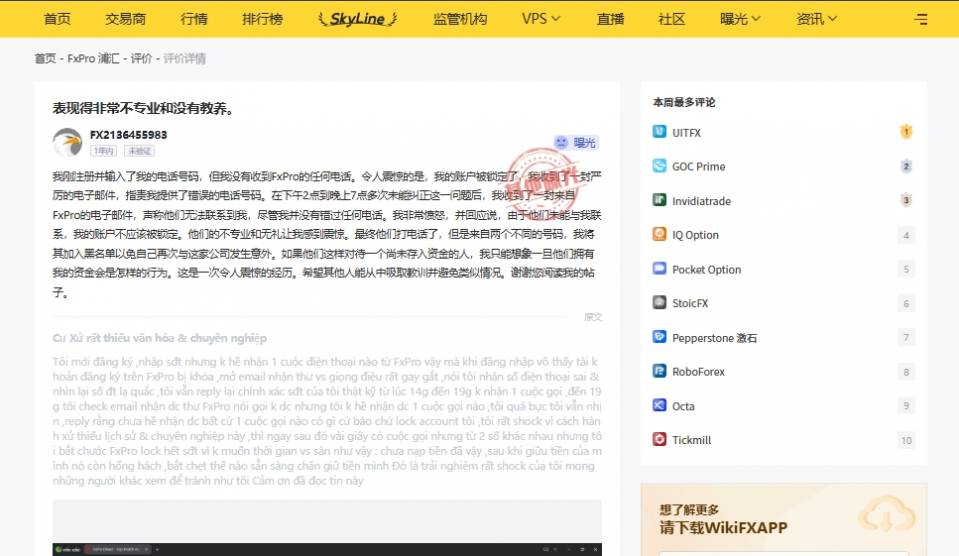Screen dimensions: 959x556
Task: Open the Tickmill broker name link
Action: [692, 440]
